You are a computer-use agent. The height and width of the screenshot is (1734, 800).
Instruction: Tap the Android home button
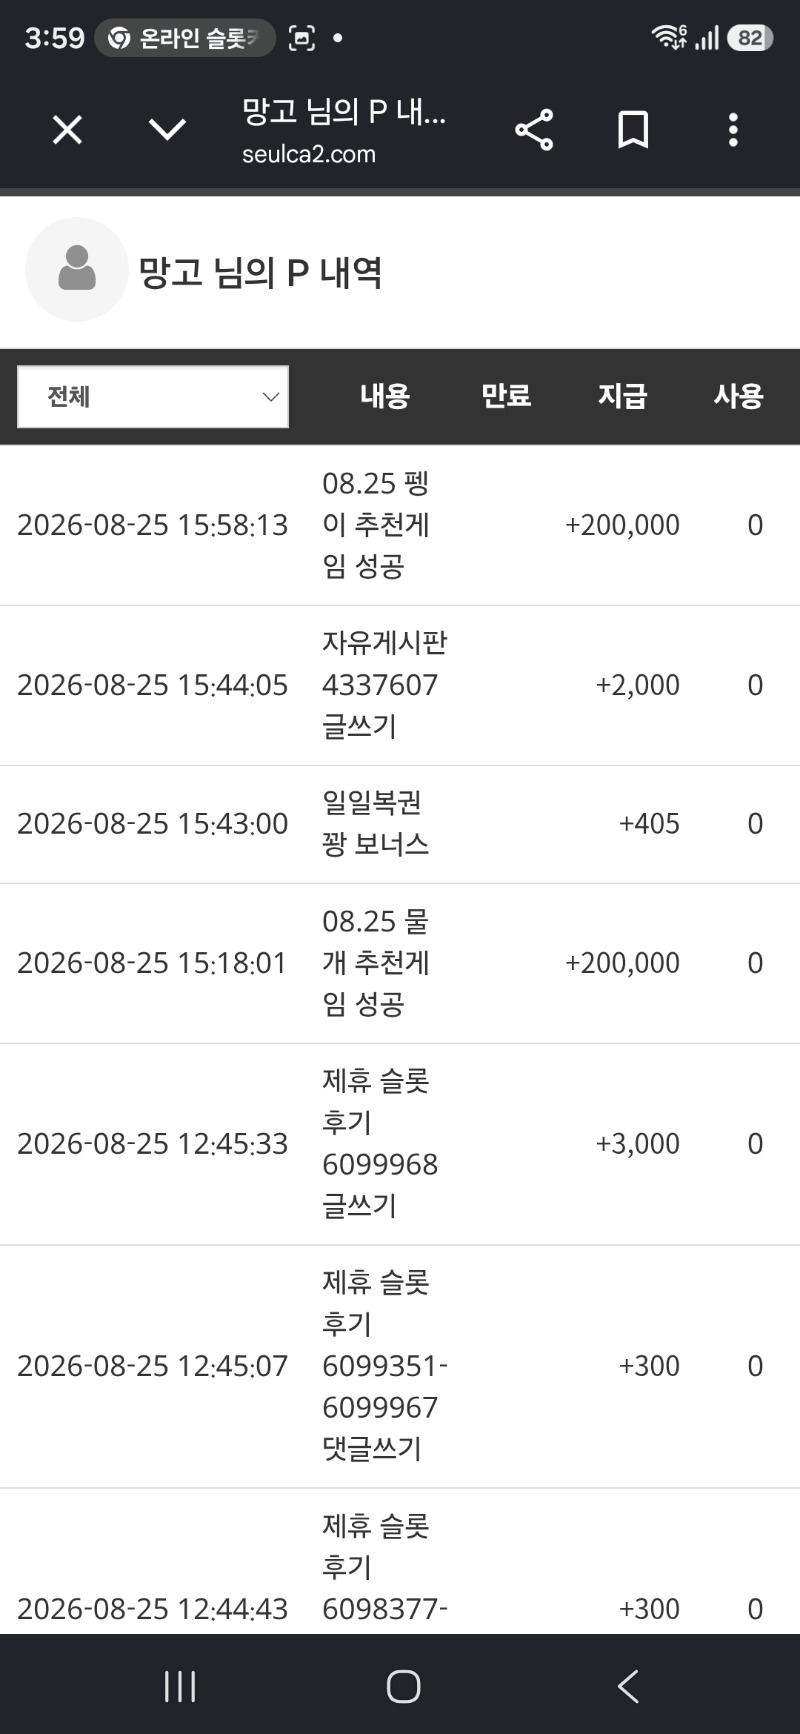point(403,1686)
